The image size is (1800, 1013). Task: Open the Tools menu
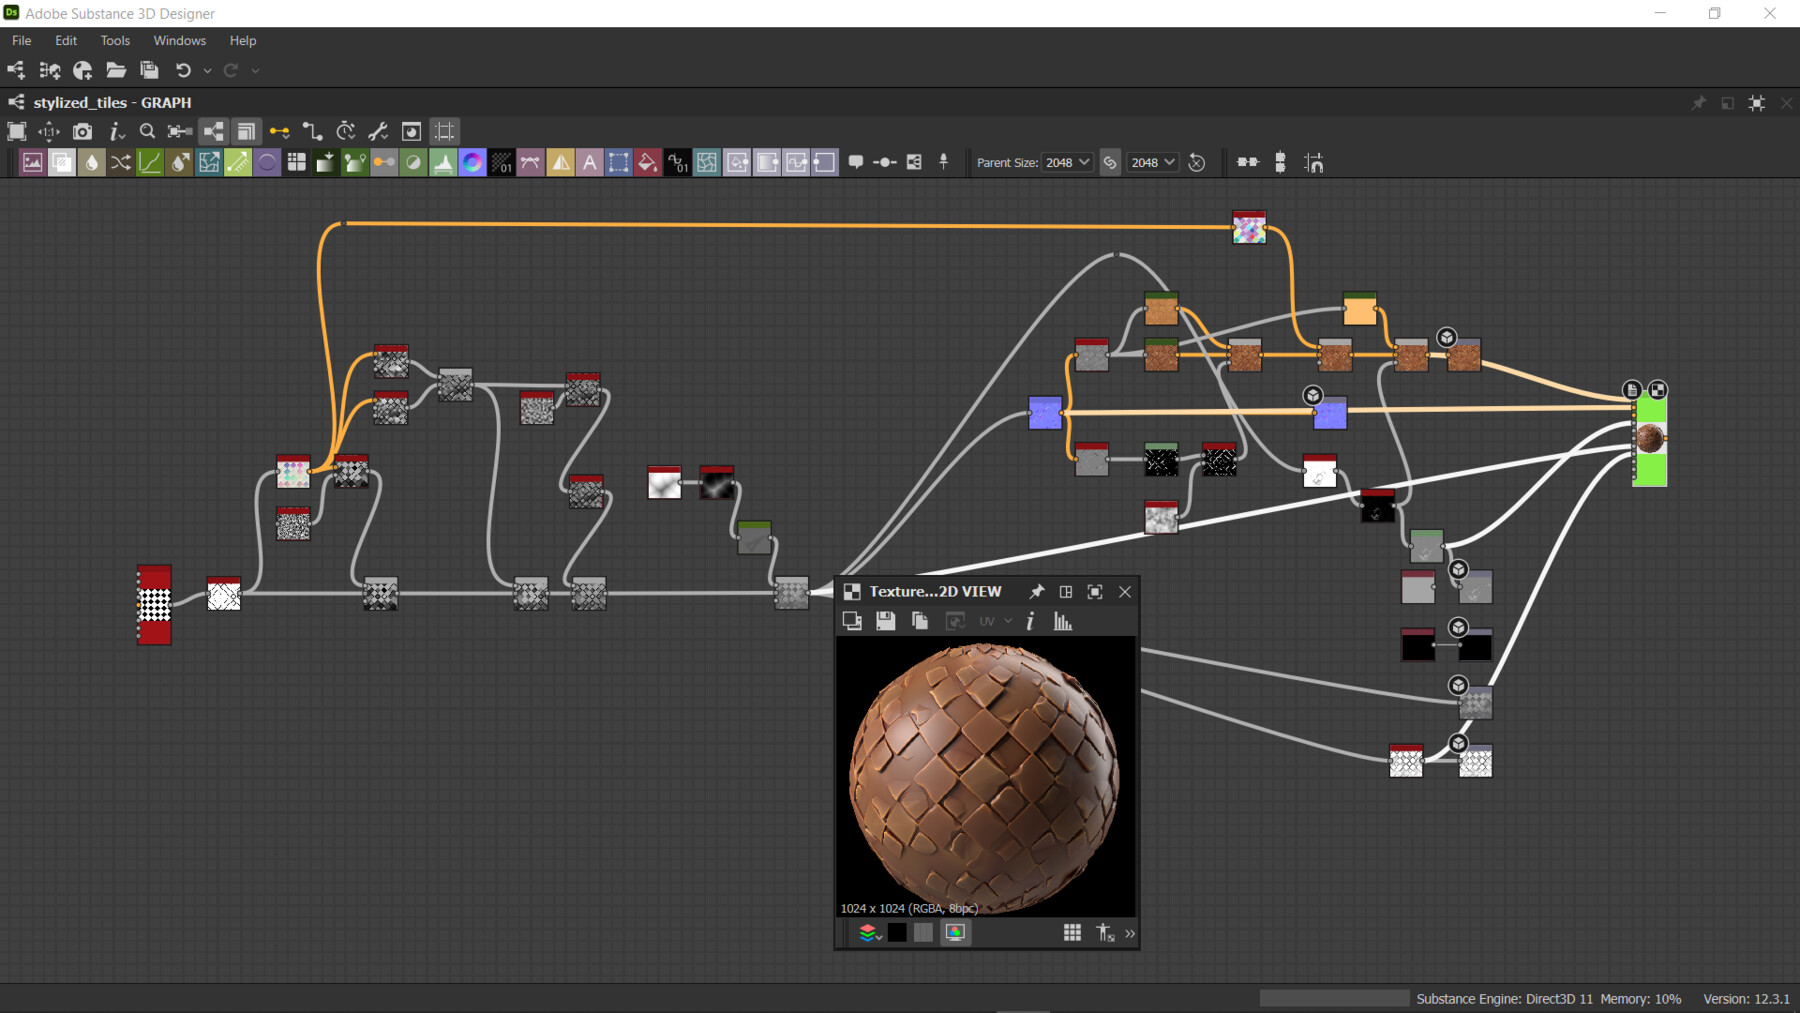click(x=114, y=40)
